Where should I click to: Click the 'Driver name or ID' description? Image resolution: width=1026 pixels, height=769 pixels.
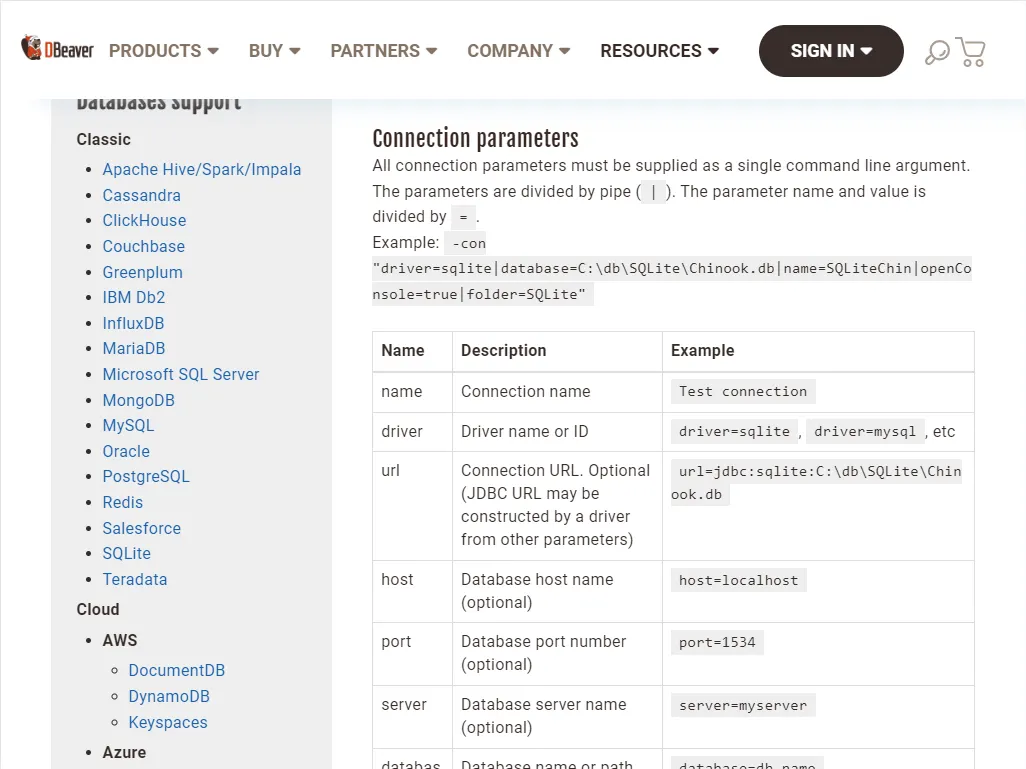524,432
